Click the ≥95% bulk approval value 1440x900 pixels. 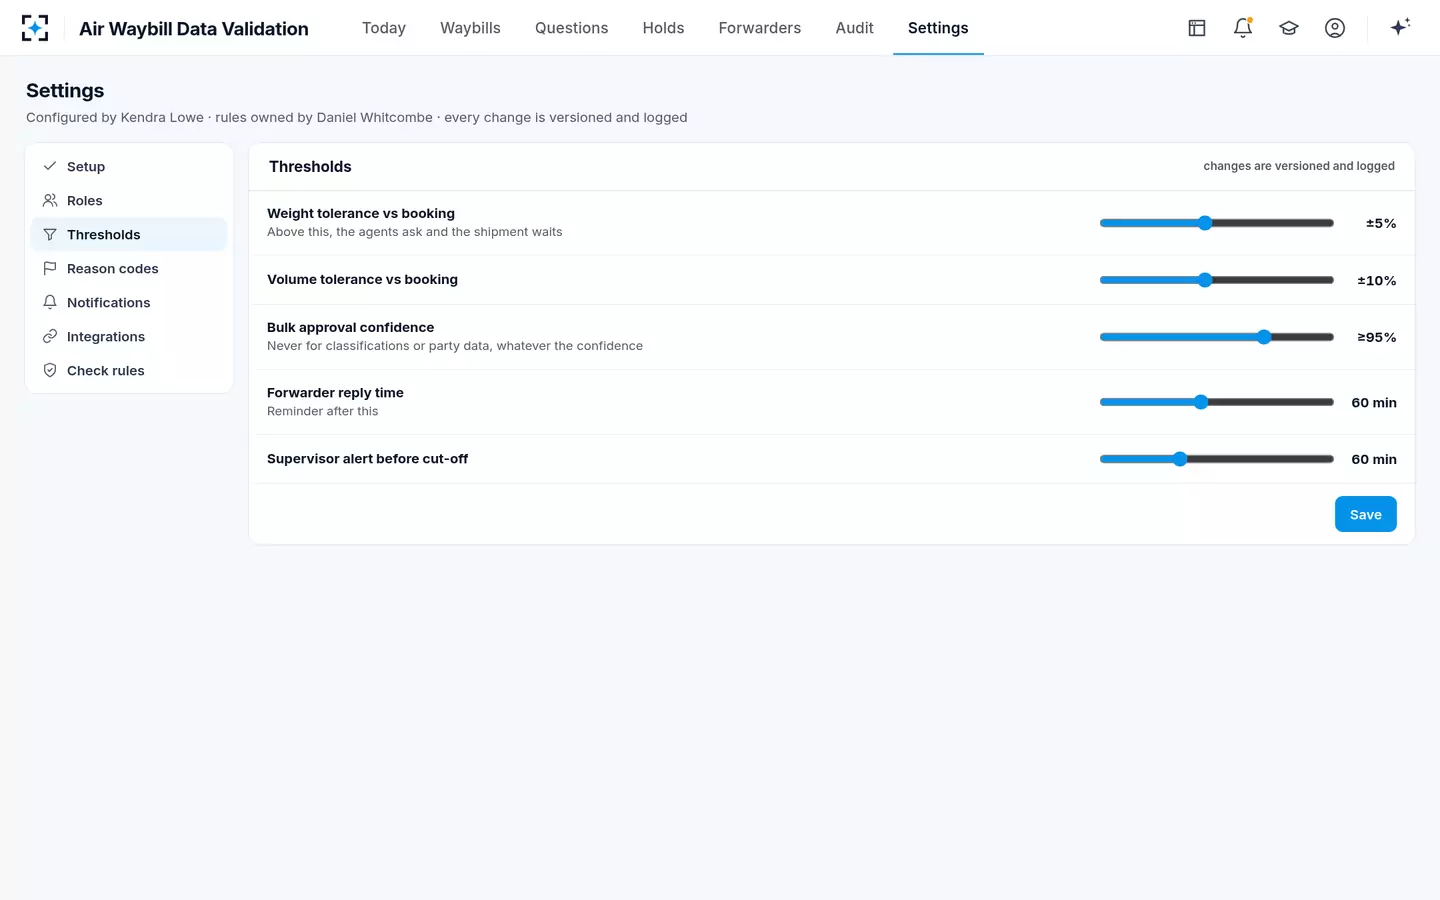pos(1377,338)
